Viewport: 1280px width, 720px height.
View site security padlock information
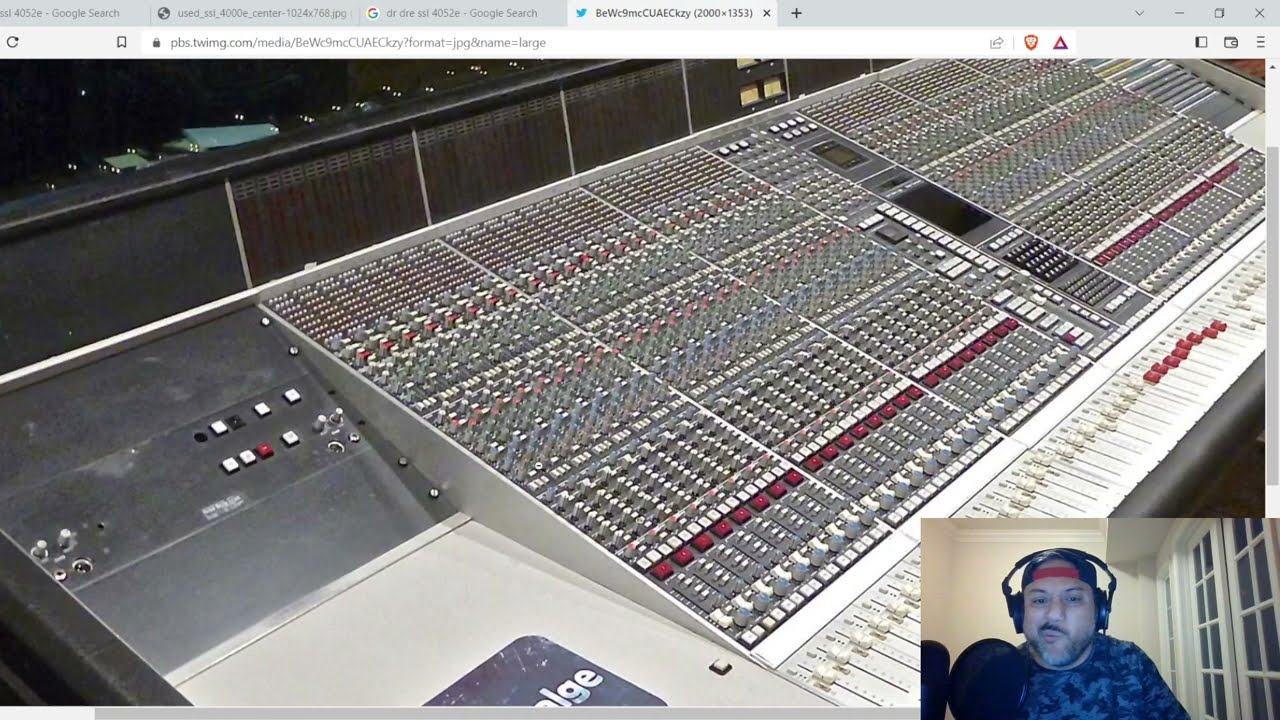155,43
